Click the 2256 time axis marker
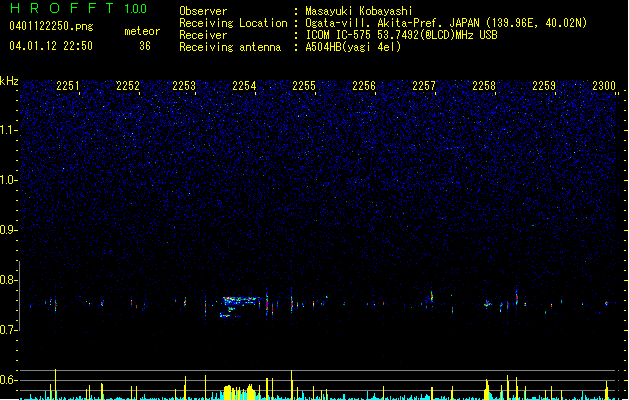The height and width of the screenshot is (400, 629). (364, 86)
